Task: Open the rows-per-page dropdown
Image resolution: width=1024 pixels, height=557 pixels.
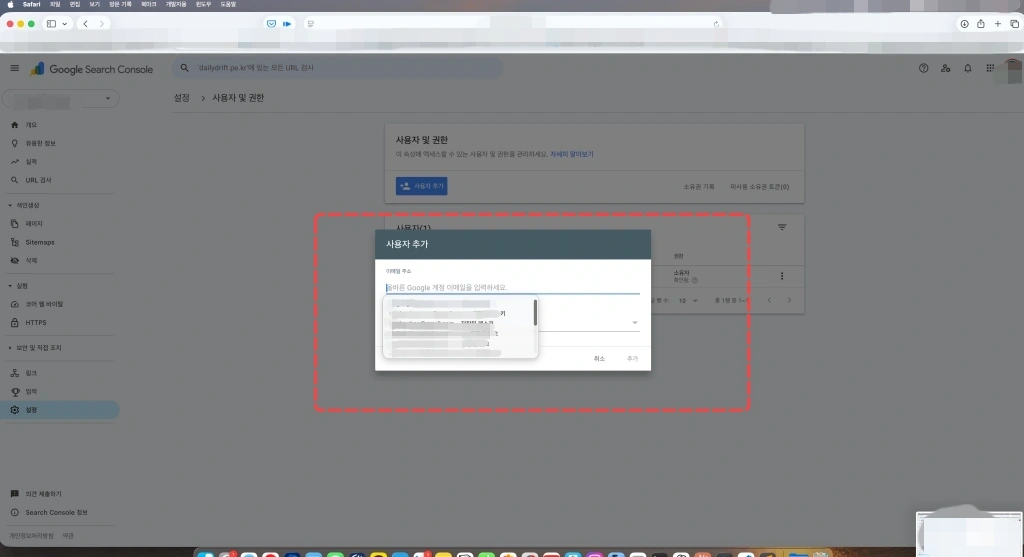Action: point(686,300)
